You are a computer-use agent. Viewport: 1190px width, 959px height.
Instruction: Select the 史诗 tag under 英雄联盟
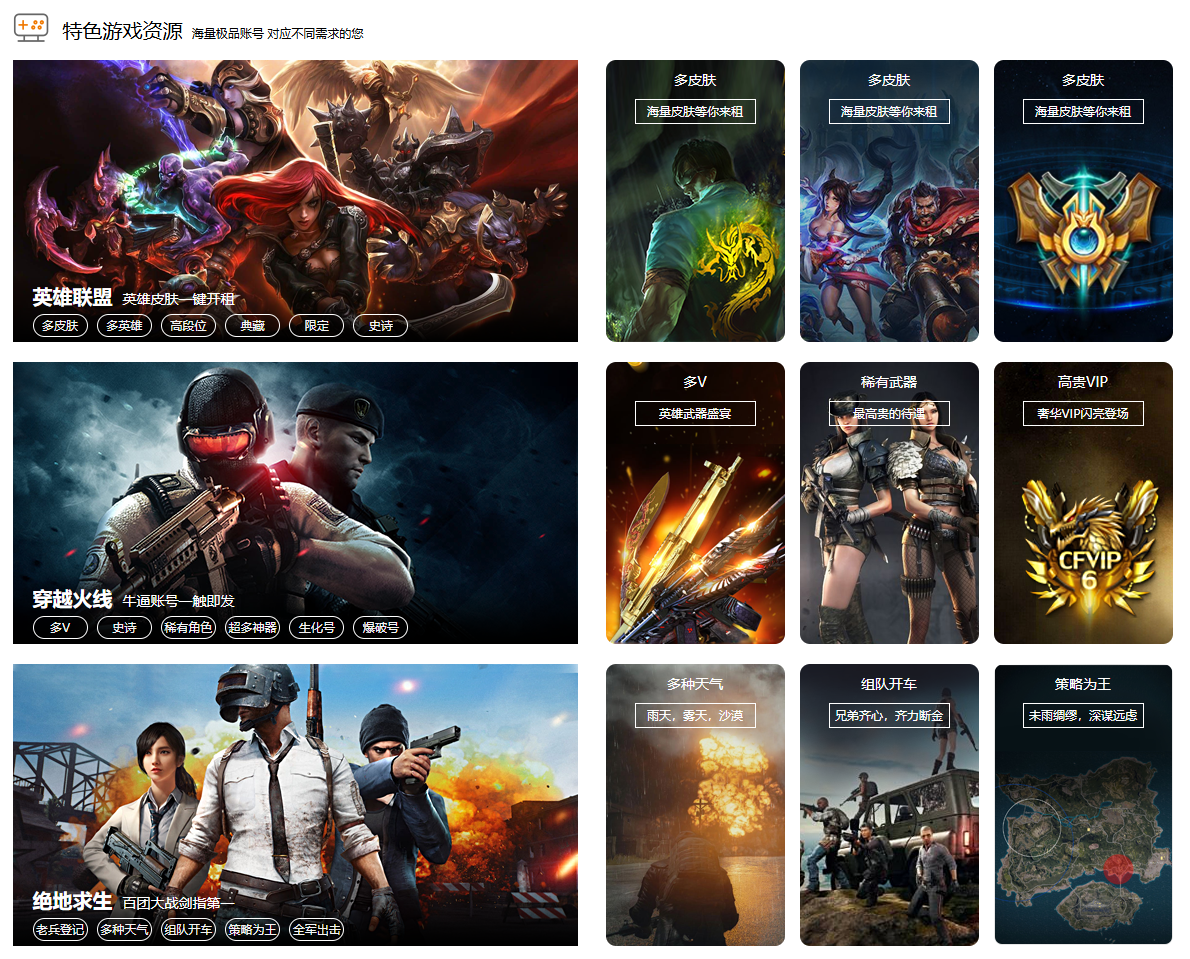click(x=380, y=325)
